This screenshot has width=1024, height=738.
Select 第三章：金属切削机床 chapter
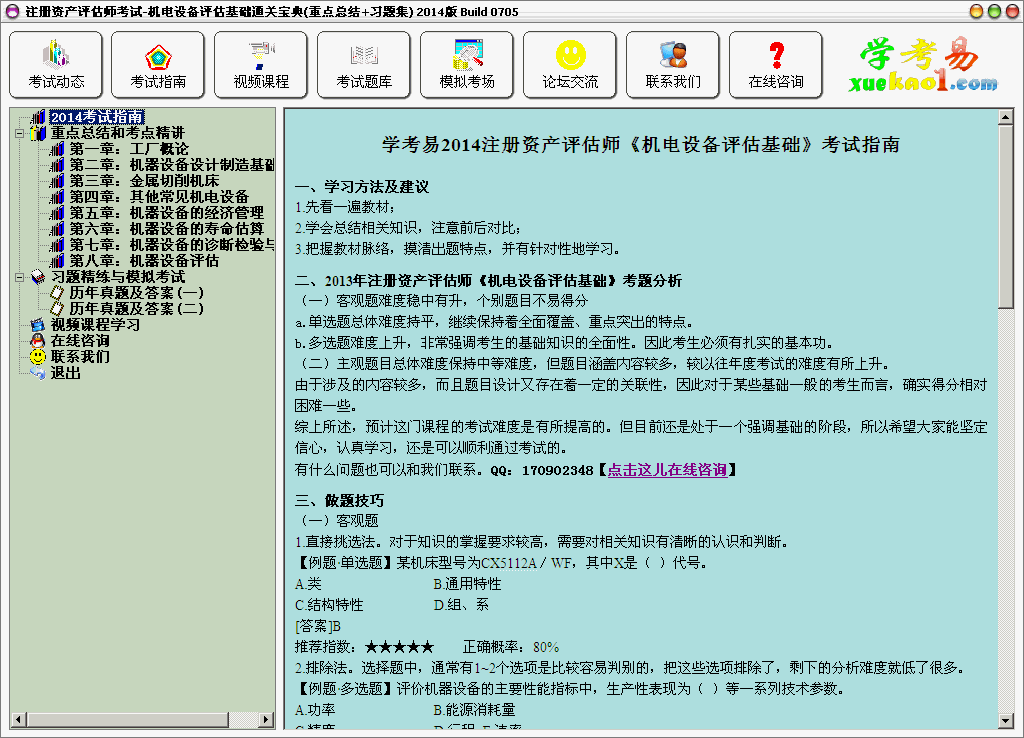[144, 181]
